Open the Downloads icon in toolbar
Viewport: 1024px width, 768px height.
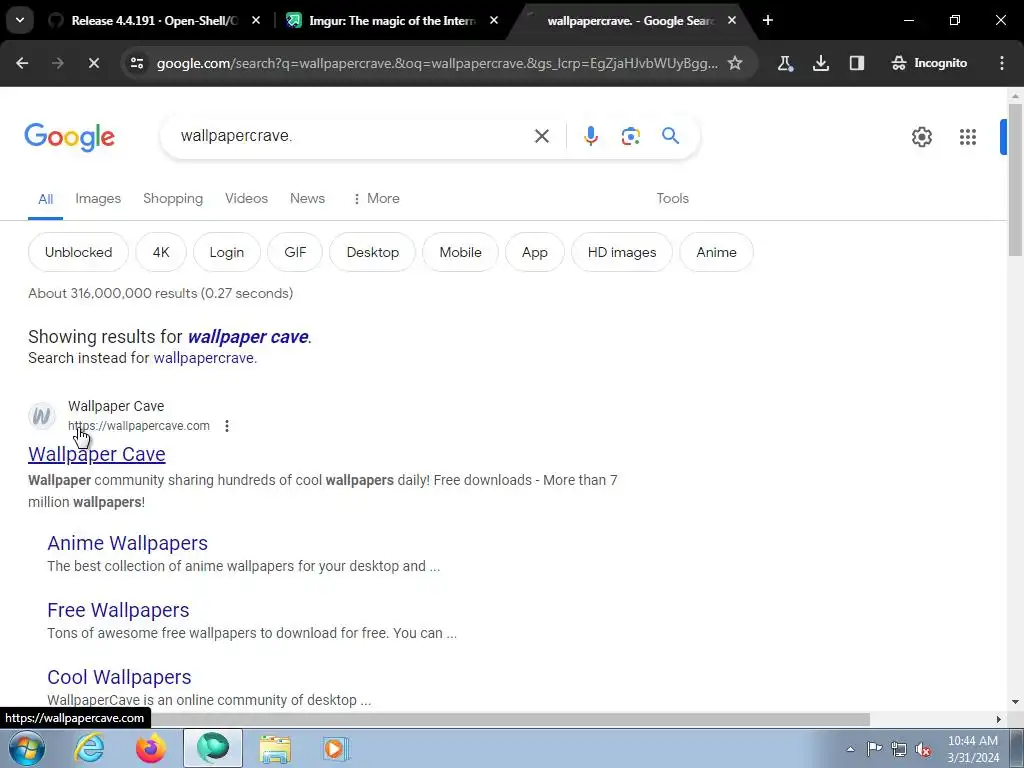tap(821, 63)
